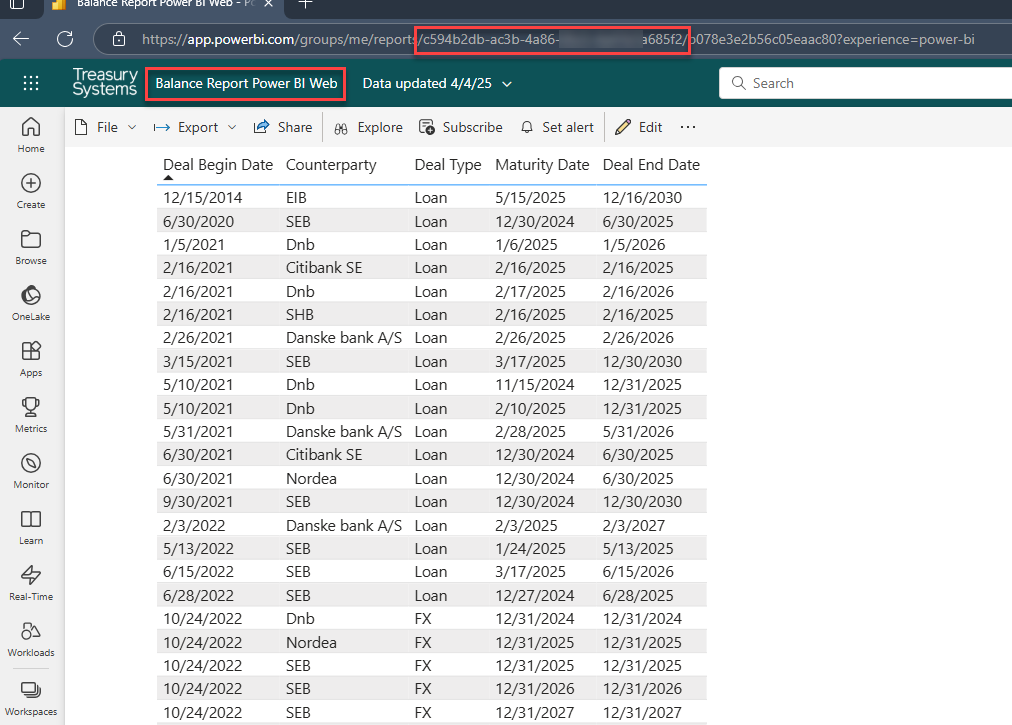Viewport: 1012px width, 725px height.
Task: Click the 2/10/2025 maturity date cell
Action: click(x=531, y=409)
